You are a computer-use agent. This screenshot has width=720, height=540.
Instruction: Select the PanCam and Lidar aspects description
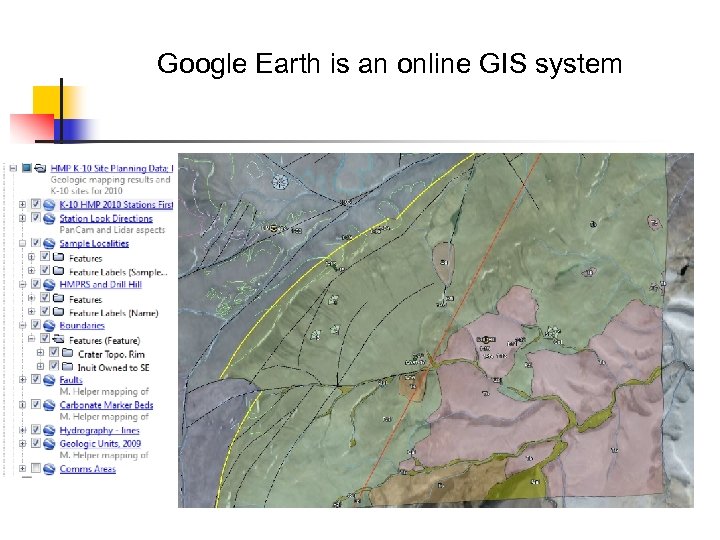click(112, 230)
